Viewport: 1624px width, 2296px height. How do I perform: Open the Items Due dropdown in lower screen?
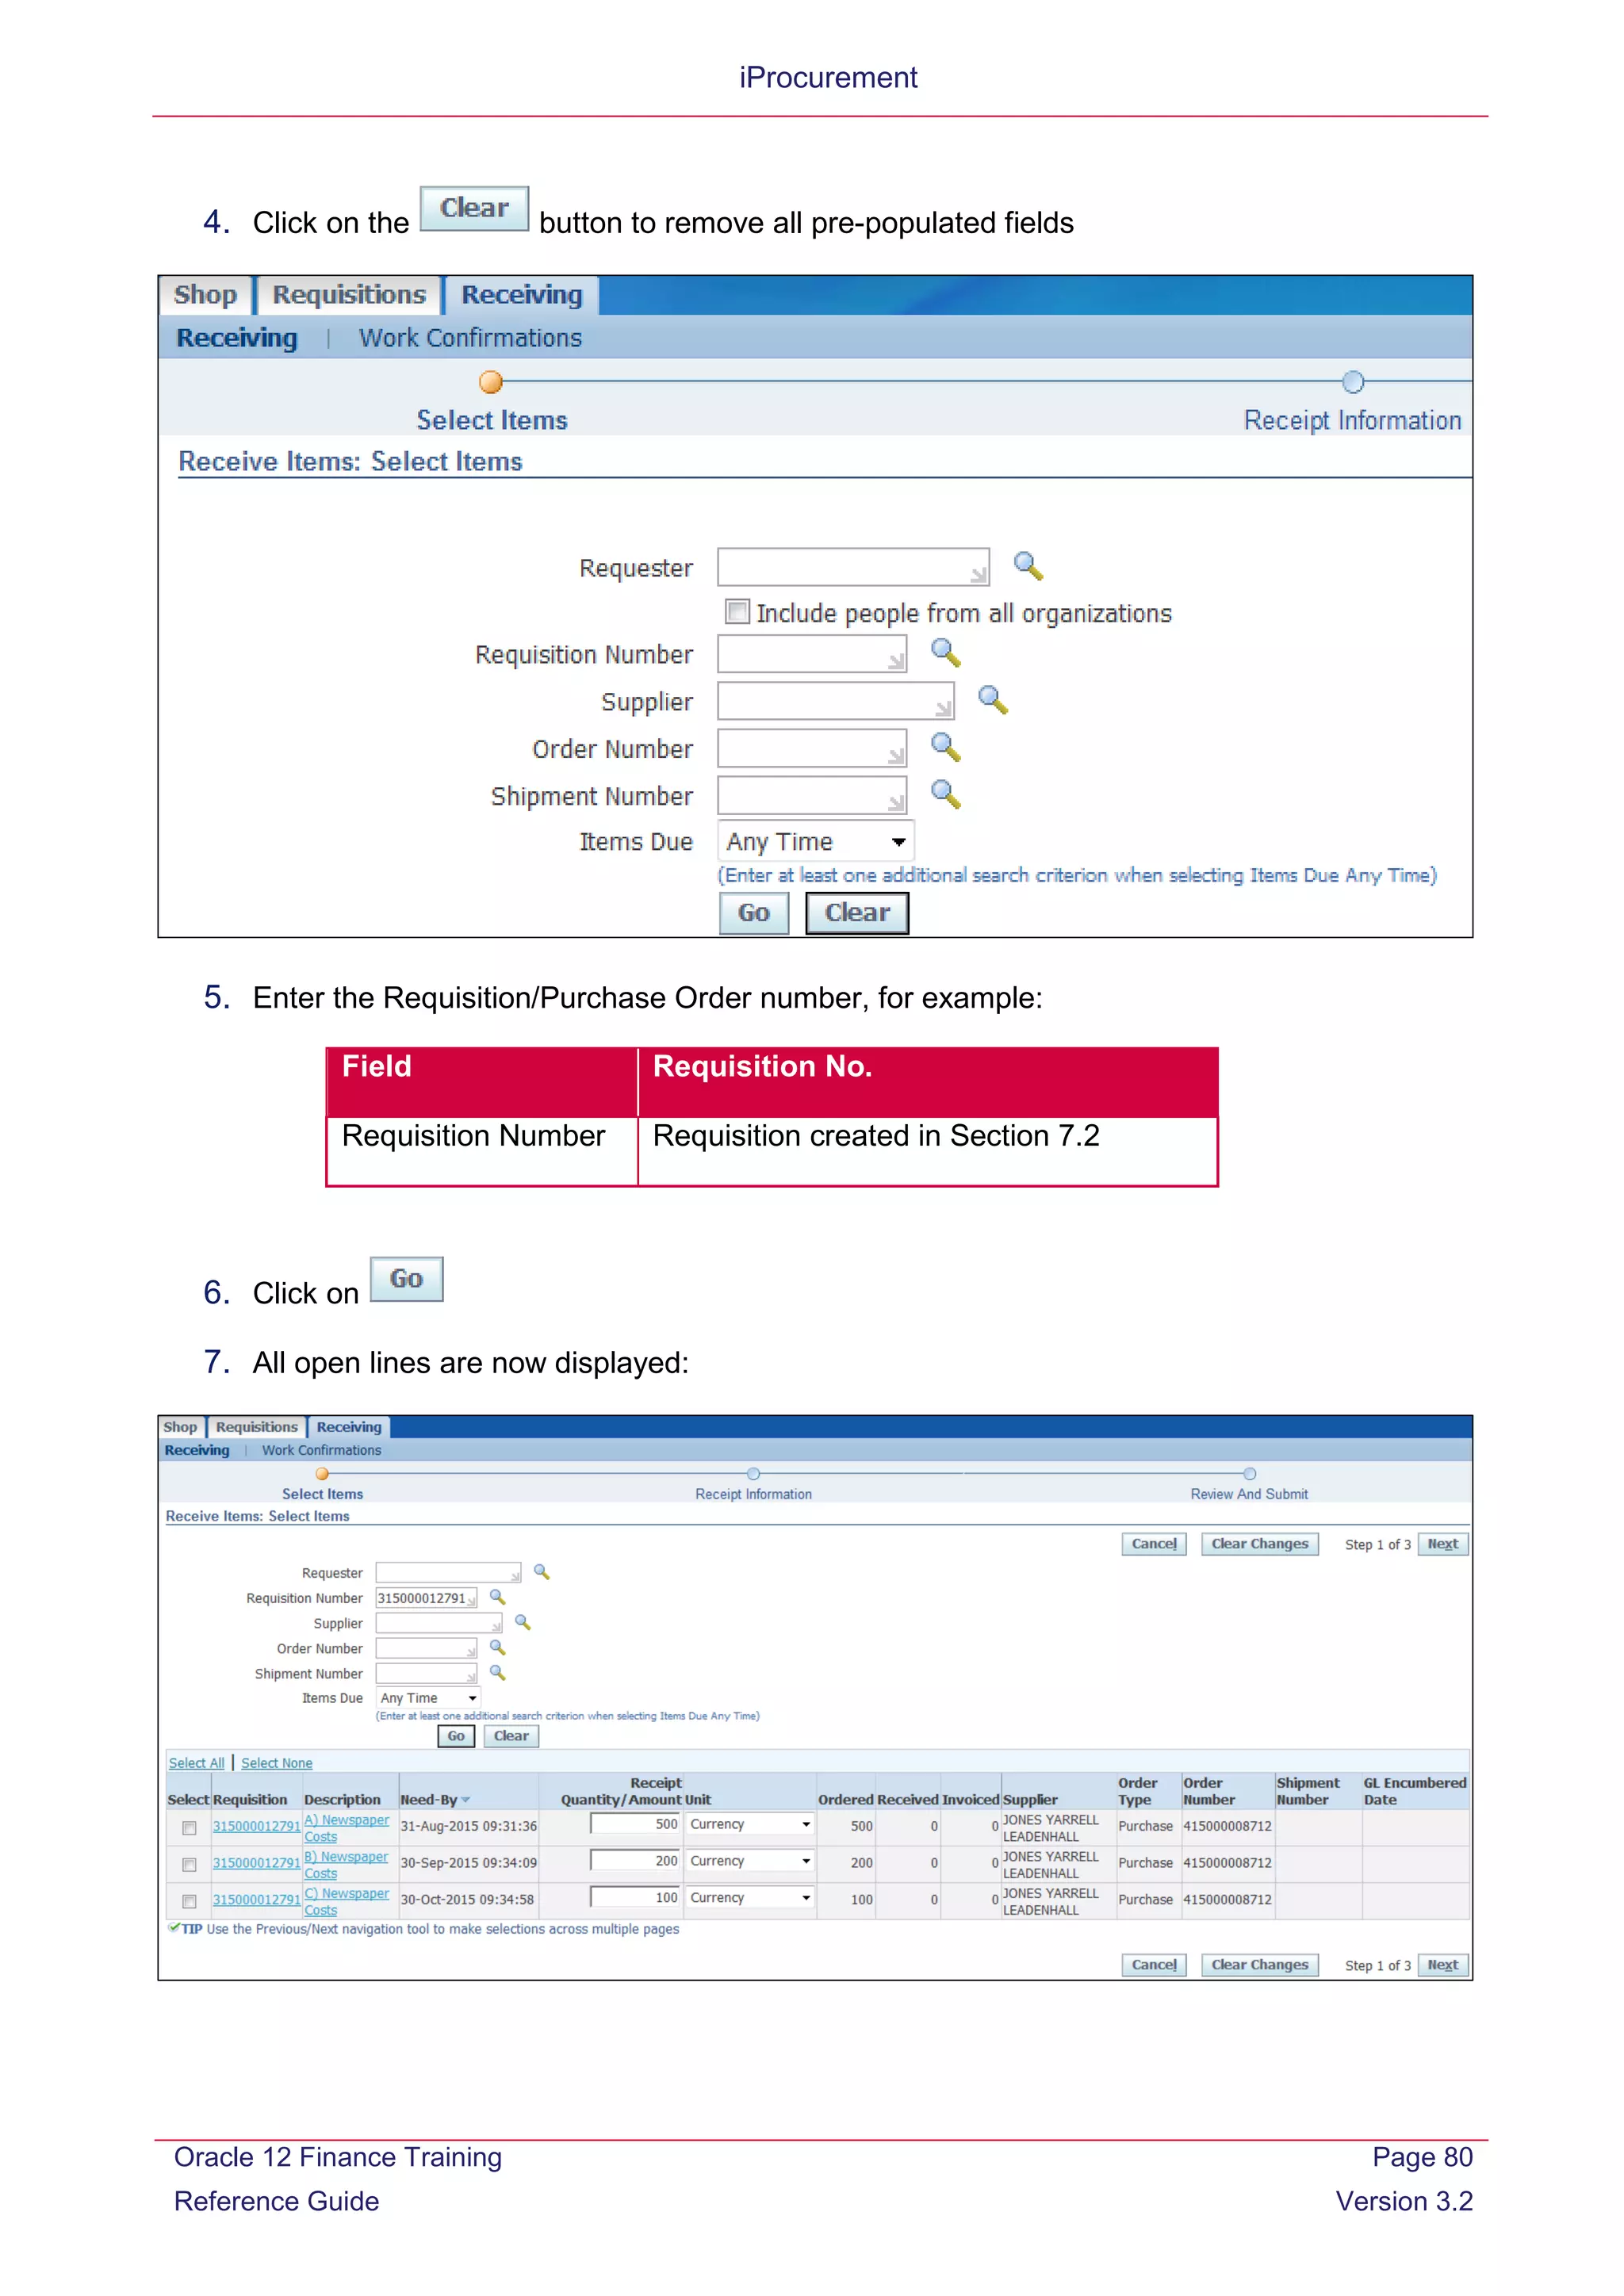(x=428, y=1698)
